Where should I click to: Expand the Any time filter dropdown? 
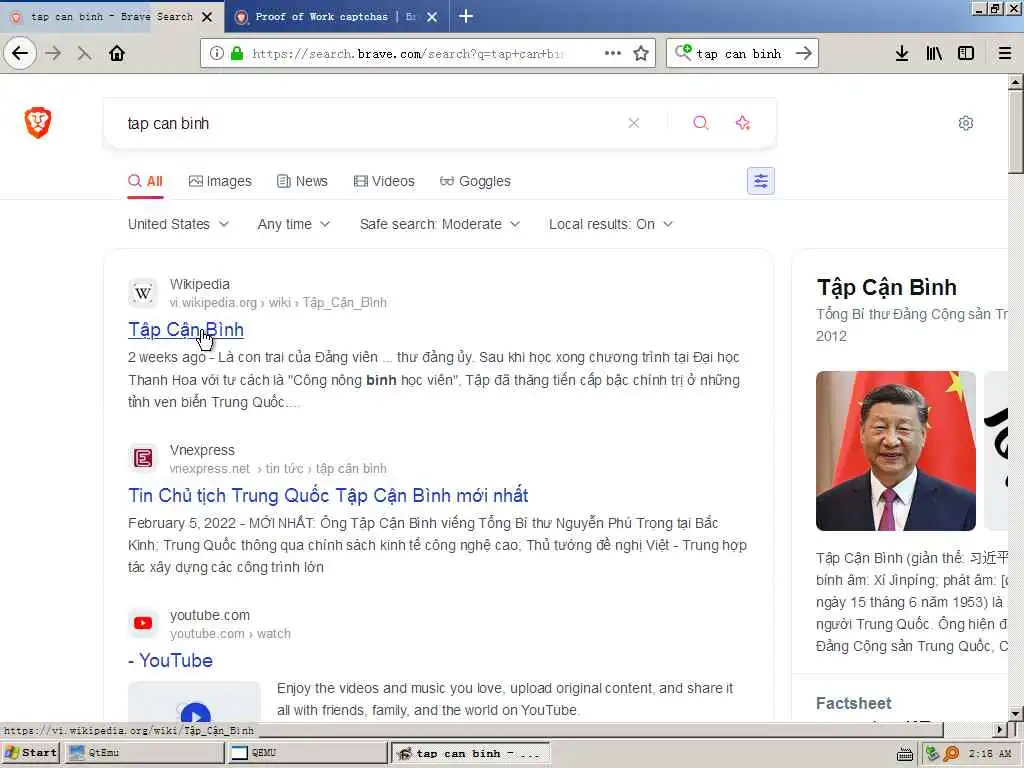[294, 224]
